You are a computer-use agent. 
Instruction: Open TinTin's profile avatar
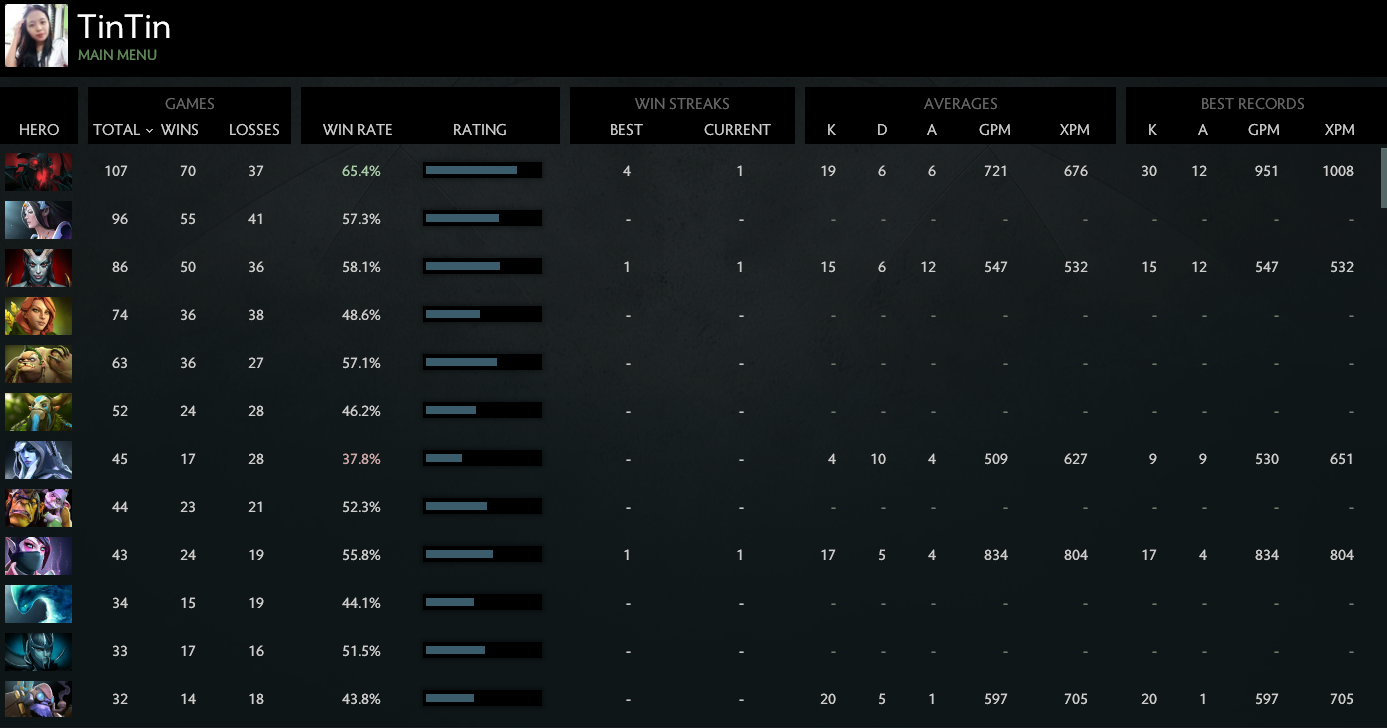(36, 35)
